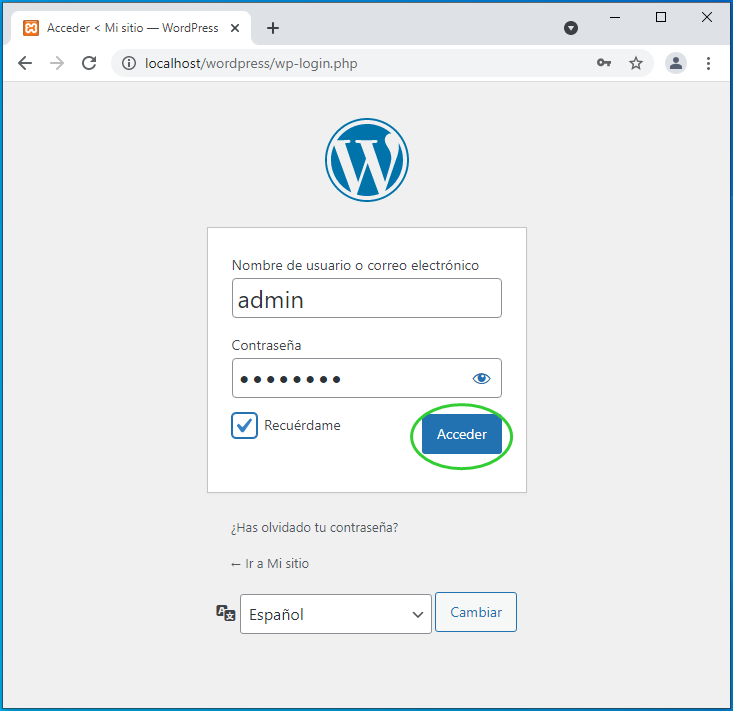Viewport: 733px width, 711px height.
Task: Click the Recuérdame label text
Action: coord(302,425)
